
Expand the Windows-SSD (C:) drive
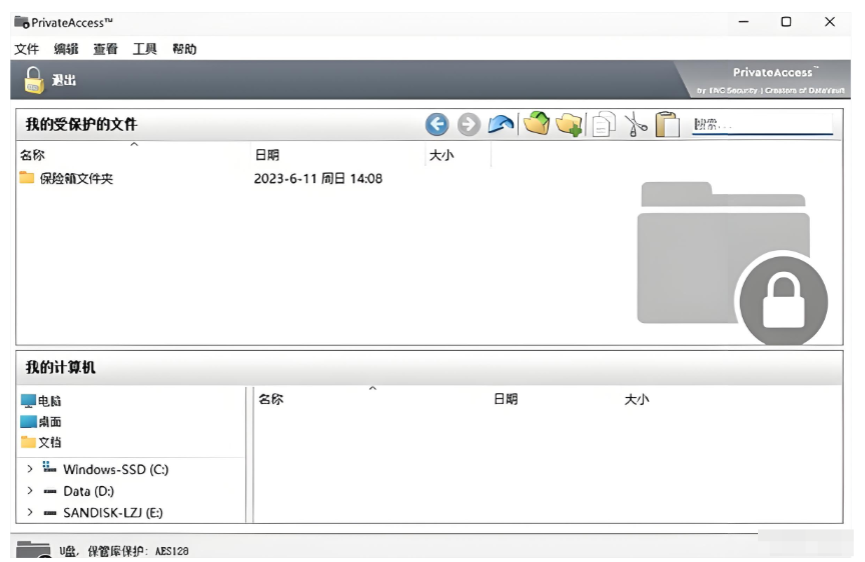coord(30,469)
